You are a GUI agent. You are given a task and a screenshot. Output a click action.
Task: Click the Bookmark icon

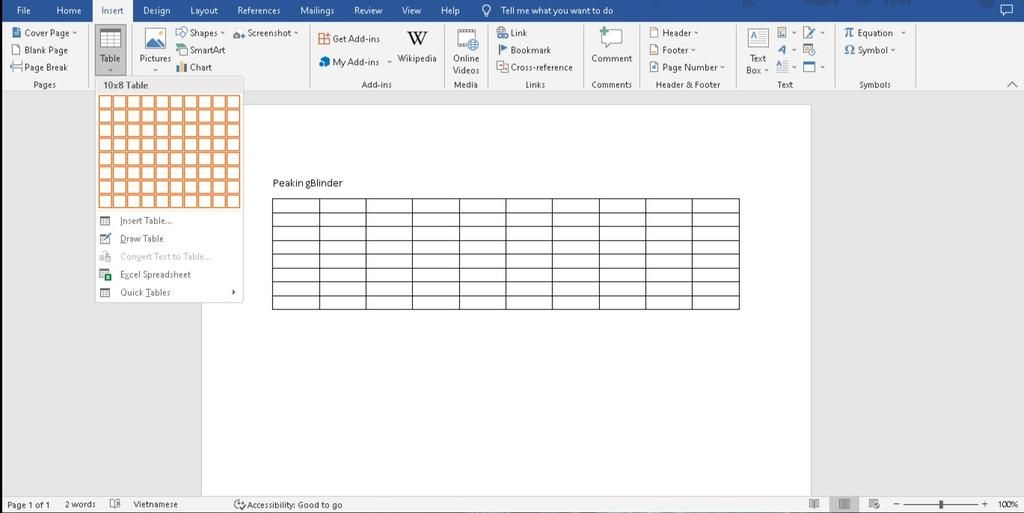coord(504,50)
